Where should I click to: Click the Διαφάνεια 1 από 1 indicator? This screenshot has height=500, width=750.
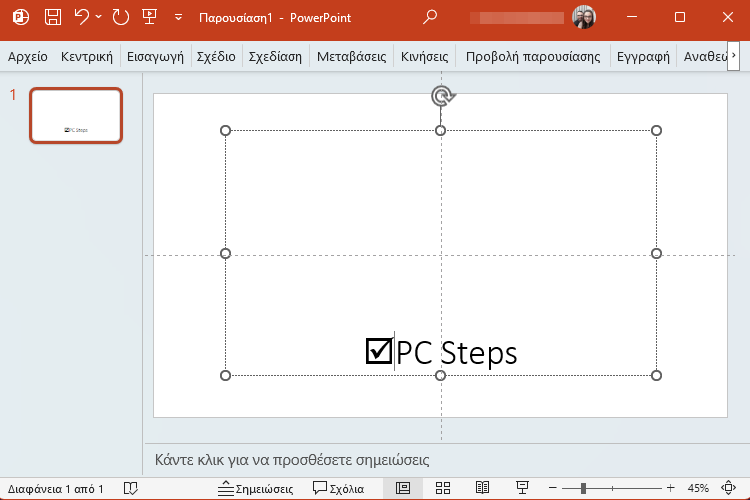[x=55, y=489]
